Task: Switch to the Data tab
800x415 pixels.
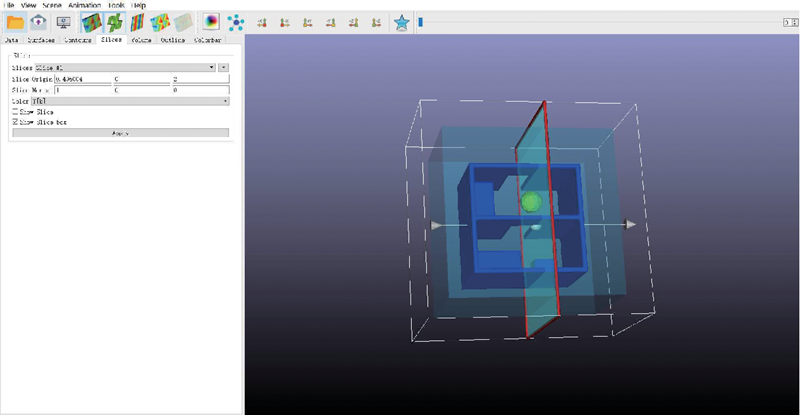Action: tap(11, 40)
